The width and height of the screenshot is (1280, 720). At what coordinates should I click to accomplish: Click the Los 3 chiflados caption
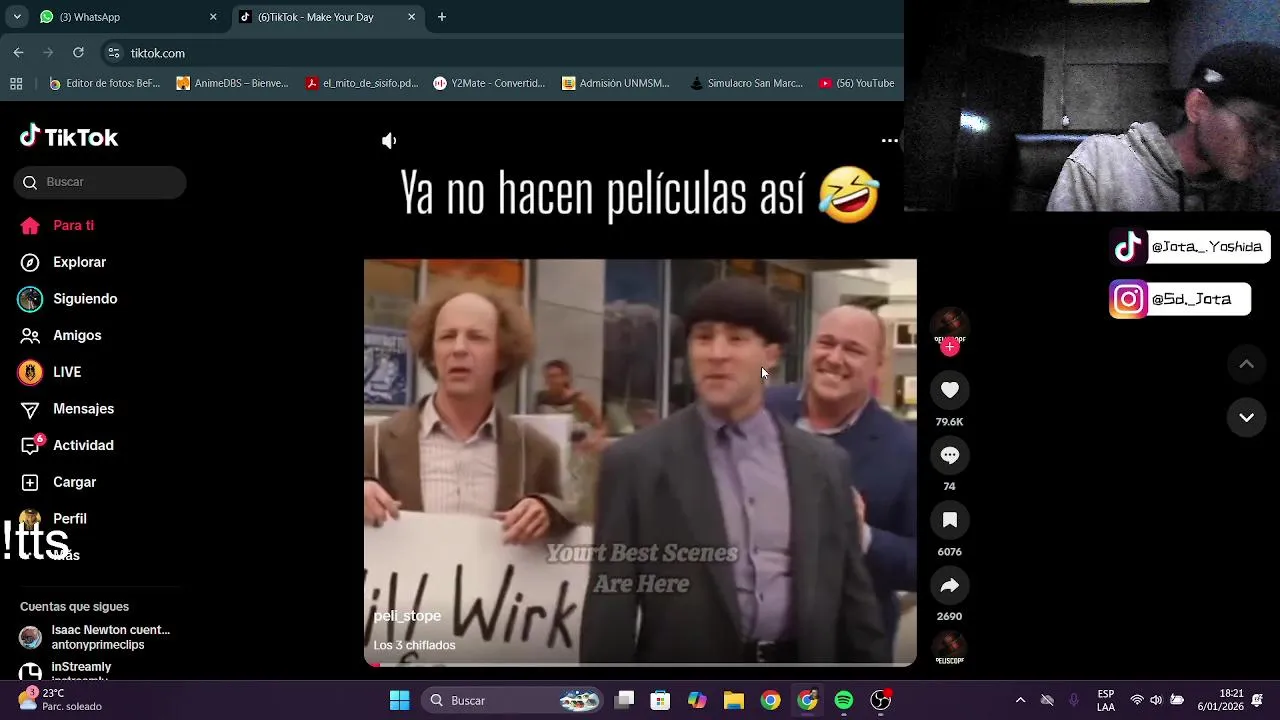(x=414, y=645)
